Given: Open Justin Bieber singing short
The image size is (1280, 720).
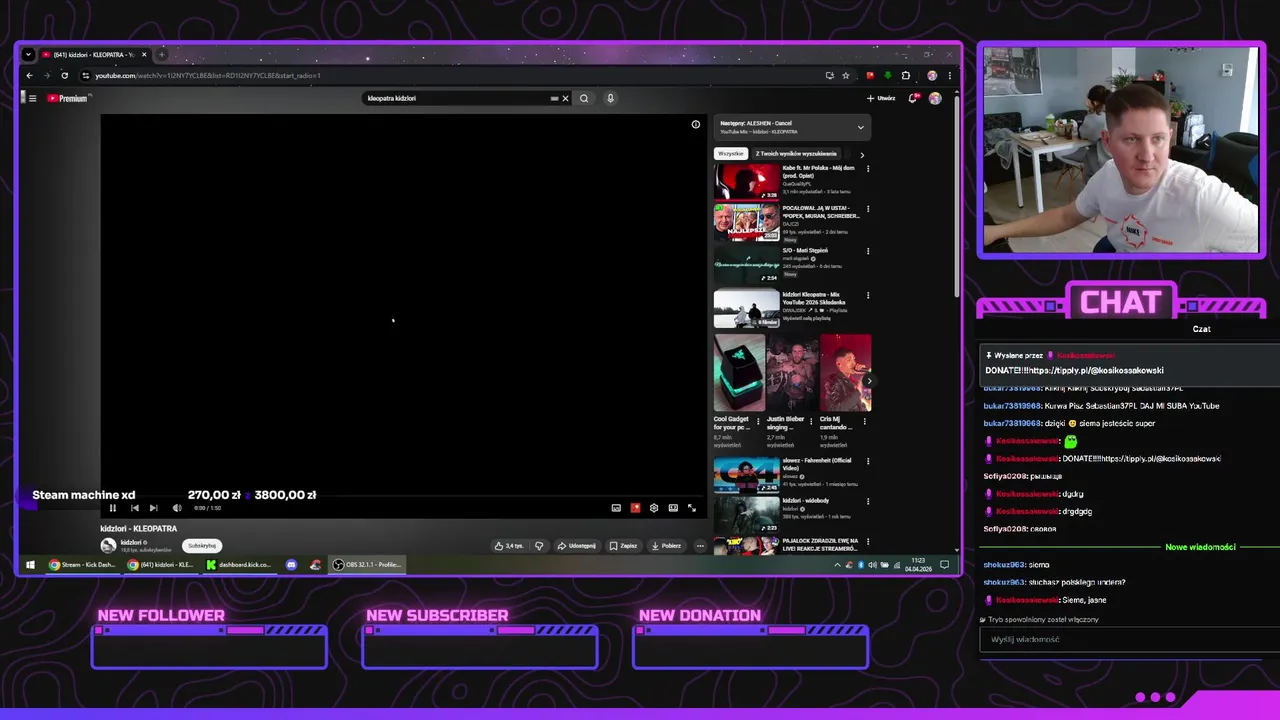Looking at the screenshot, I should point(792,373).
